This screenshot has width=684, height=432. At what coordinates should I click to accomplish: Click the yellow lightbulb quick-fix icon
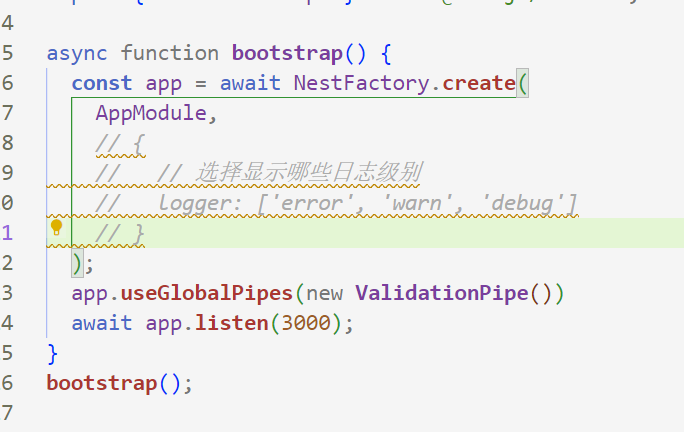coord(57,228)
